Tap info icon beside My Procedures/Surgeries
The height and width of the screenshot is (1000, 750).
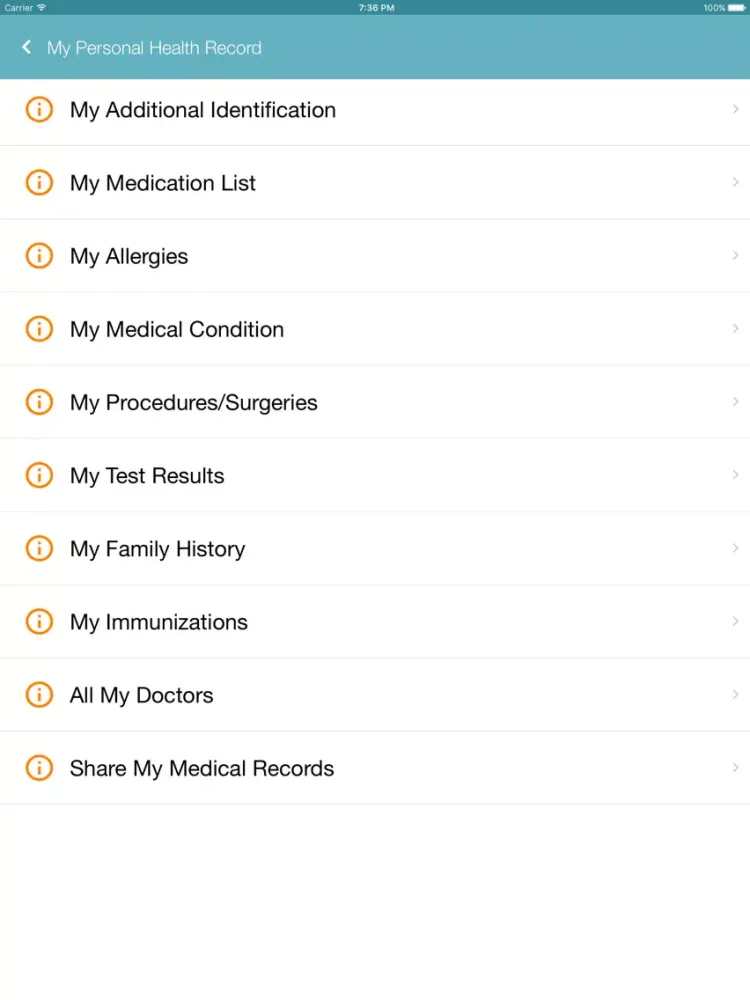coord(39,402)
